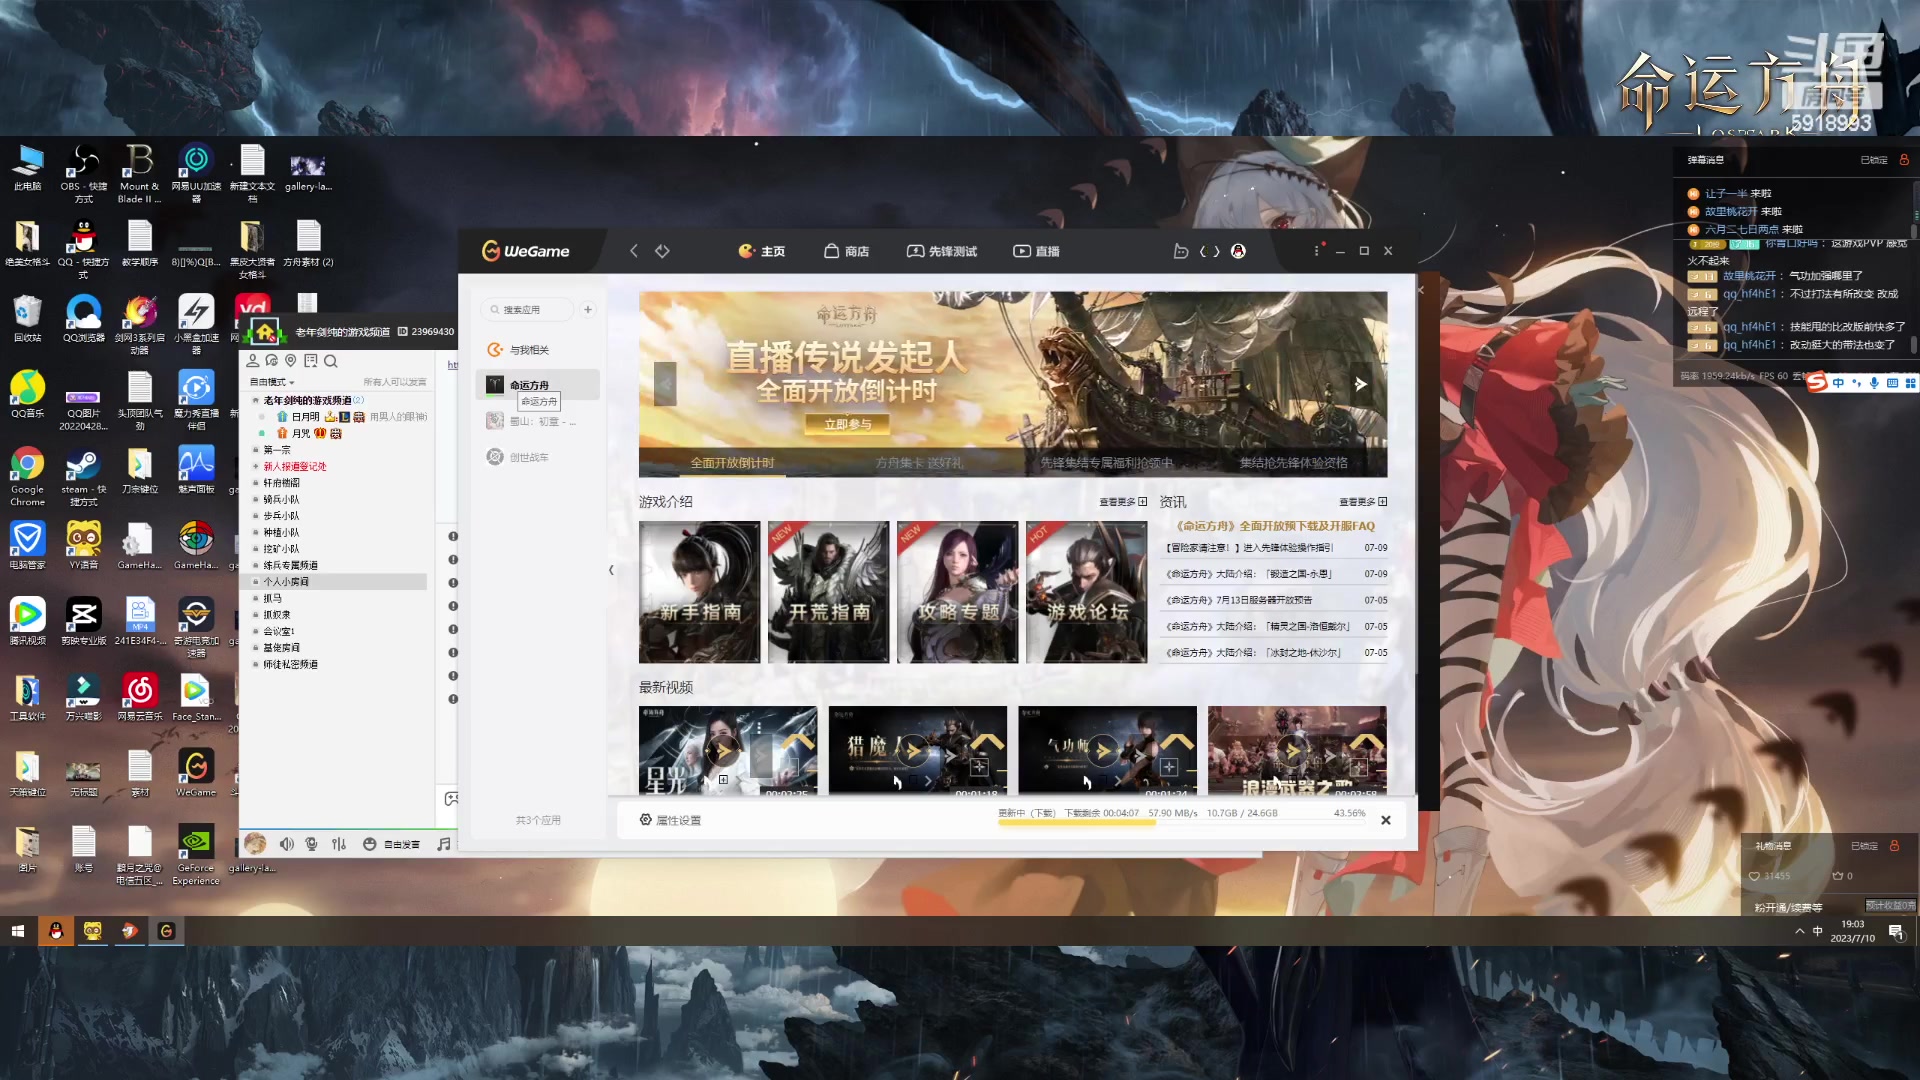The height and width of the screenshot is (1080, 1920).
Task: Collapse the 老年剑纯的游戏频道 tree node
Action: [256, 400]
